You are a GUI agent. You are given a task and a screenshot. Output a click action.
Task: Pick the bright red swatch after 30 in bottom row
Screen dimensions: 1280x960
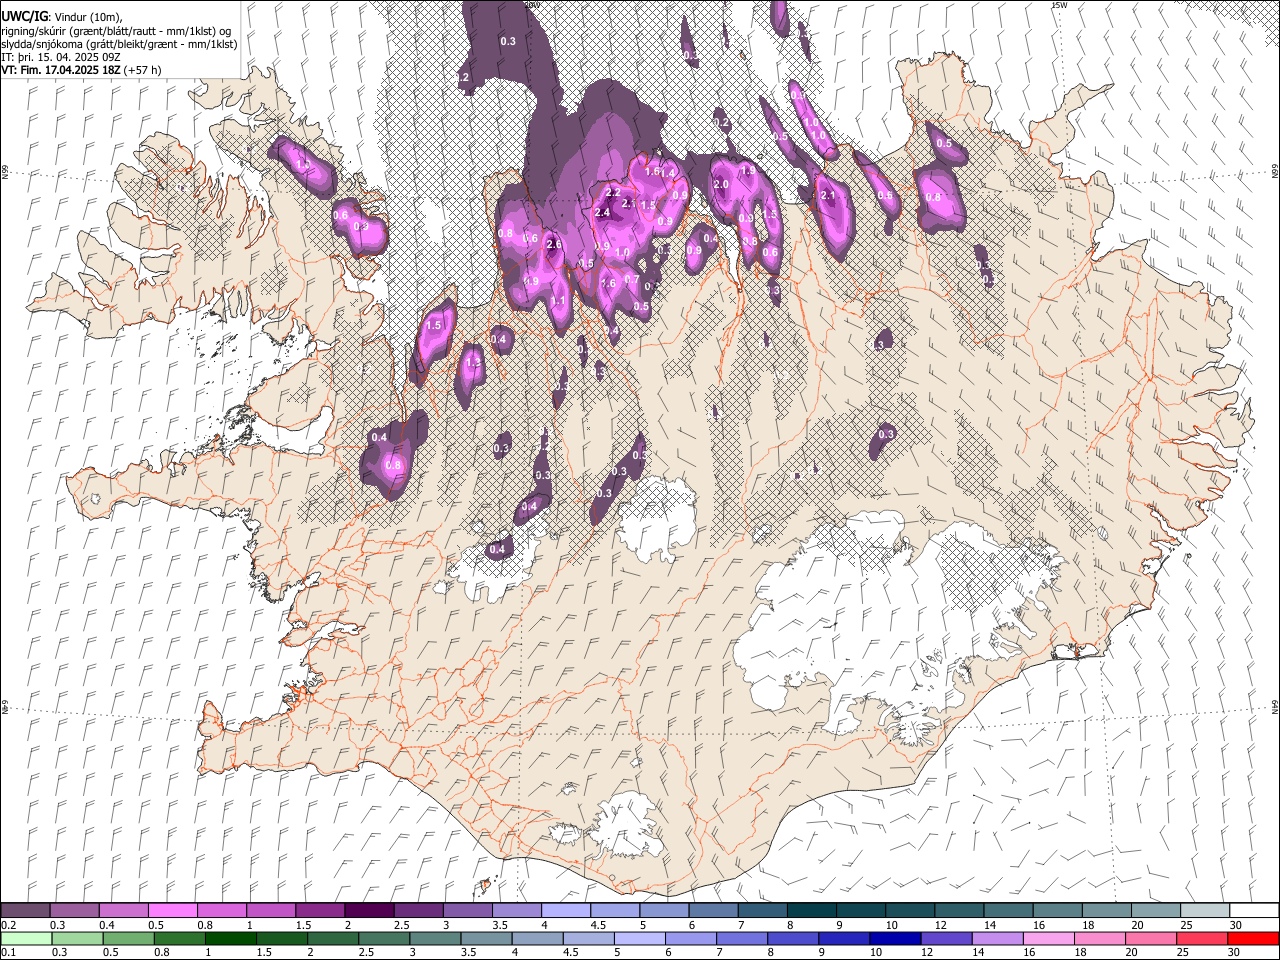[1253, 938]
